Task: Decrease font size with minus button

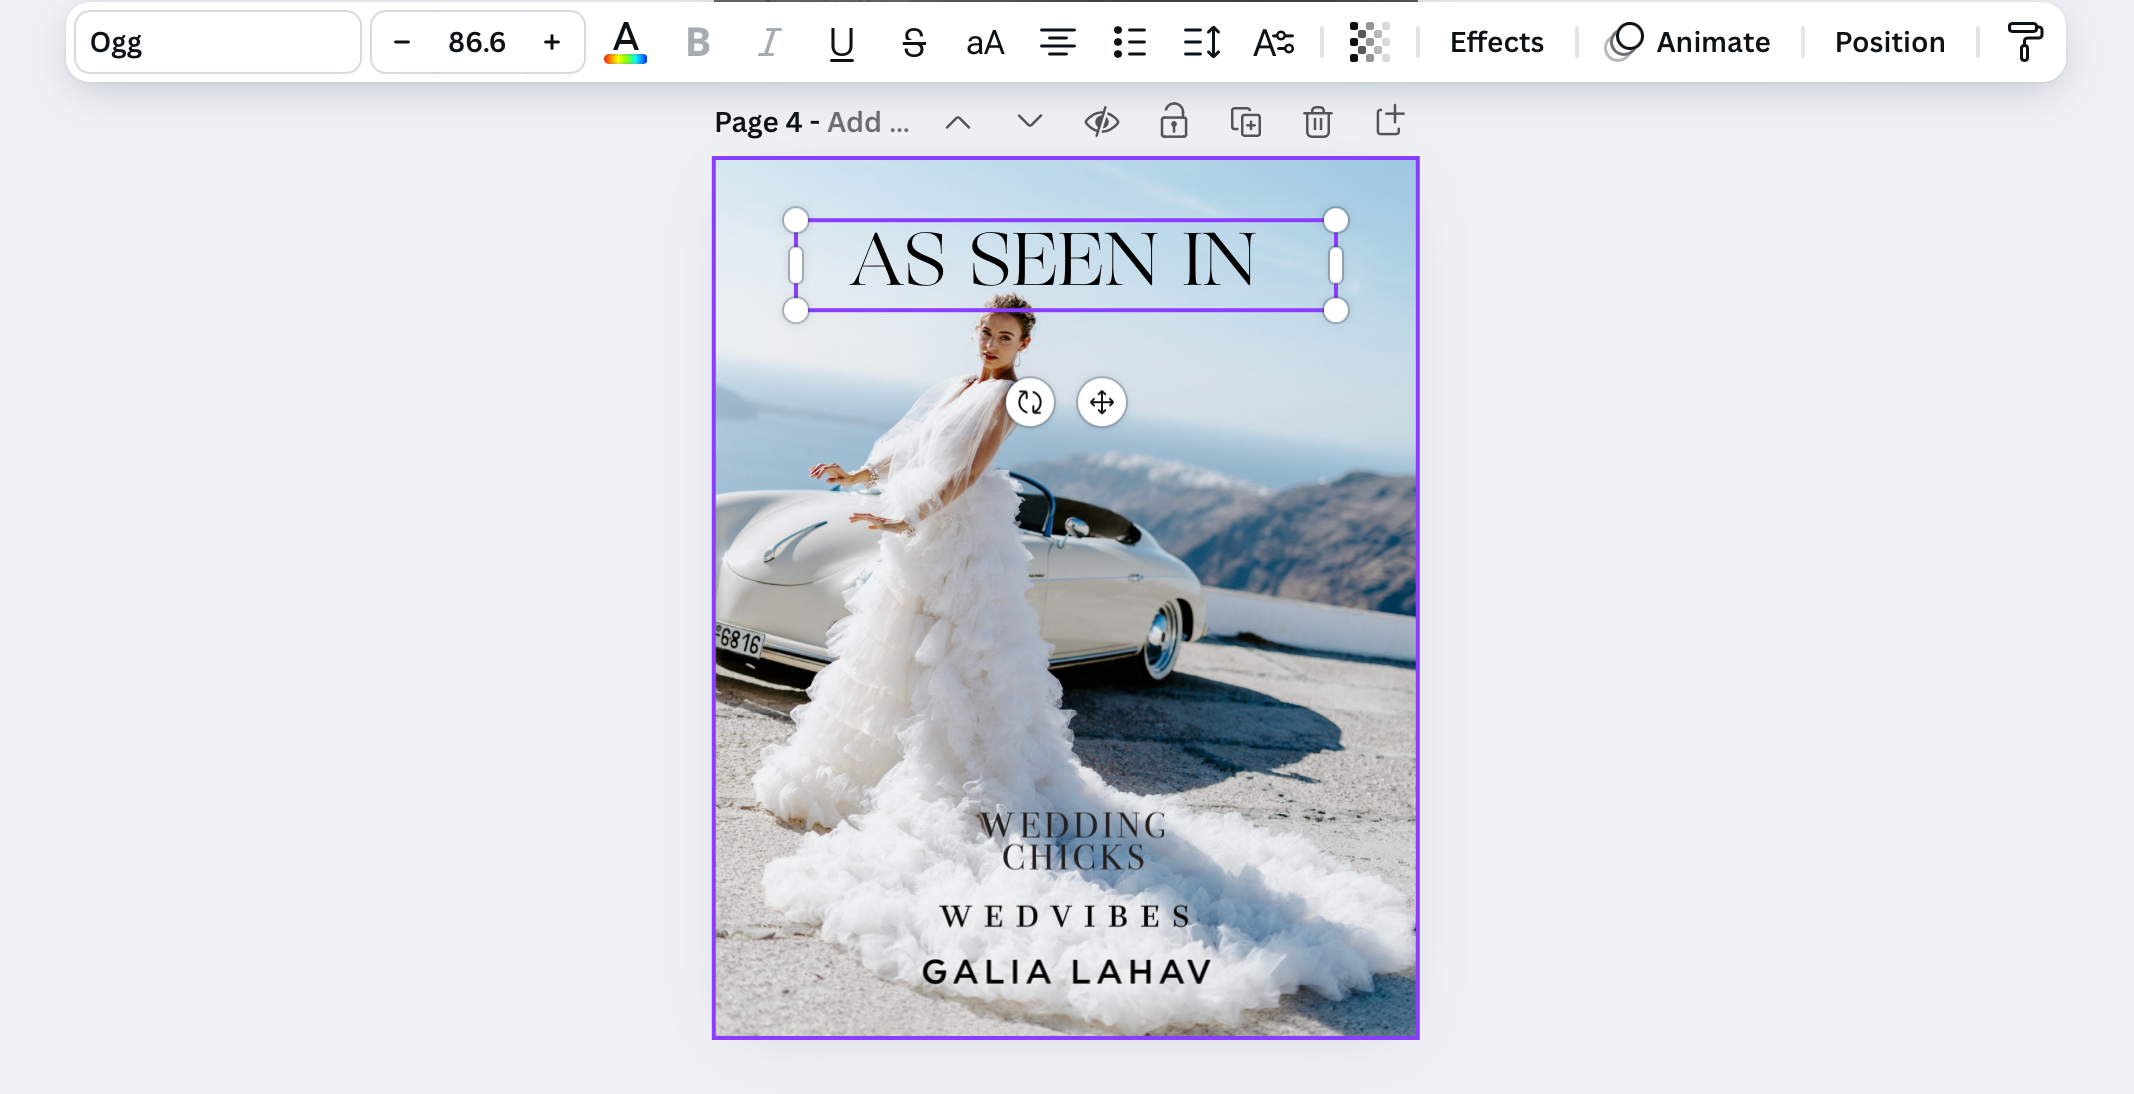Action: tap(402, 42)
